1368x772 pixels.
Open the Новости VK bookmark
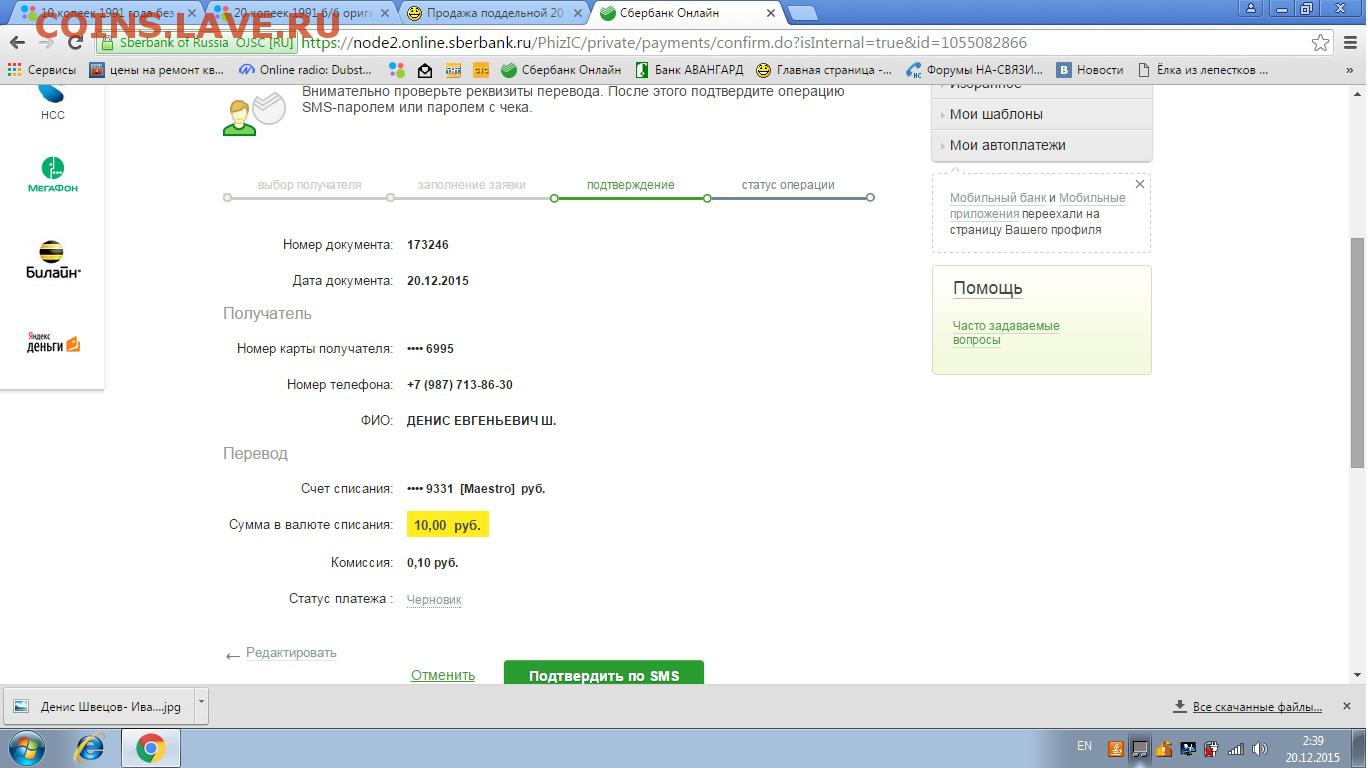[1090, 70]
